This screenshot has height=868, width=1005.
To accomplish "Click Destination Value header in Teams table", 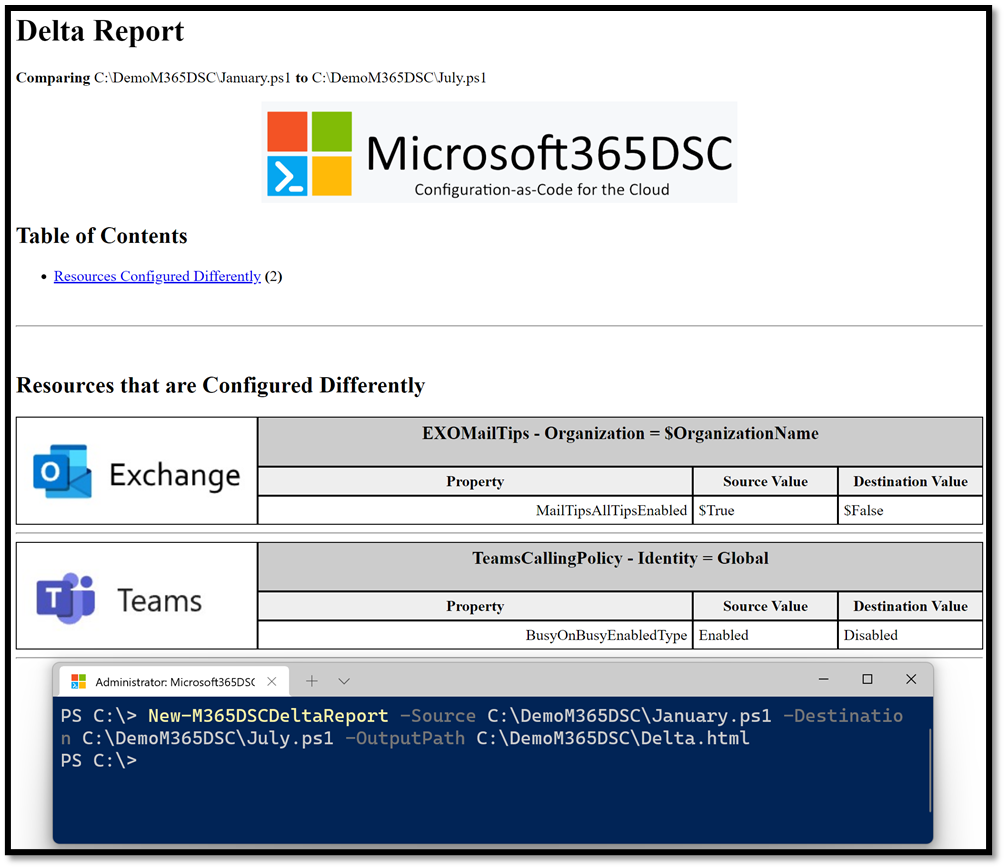I will click(x=910, y=606).
